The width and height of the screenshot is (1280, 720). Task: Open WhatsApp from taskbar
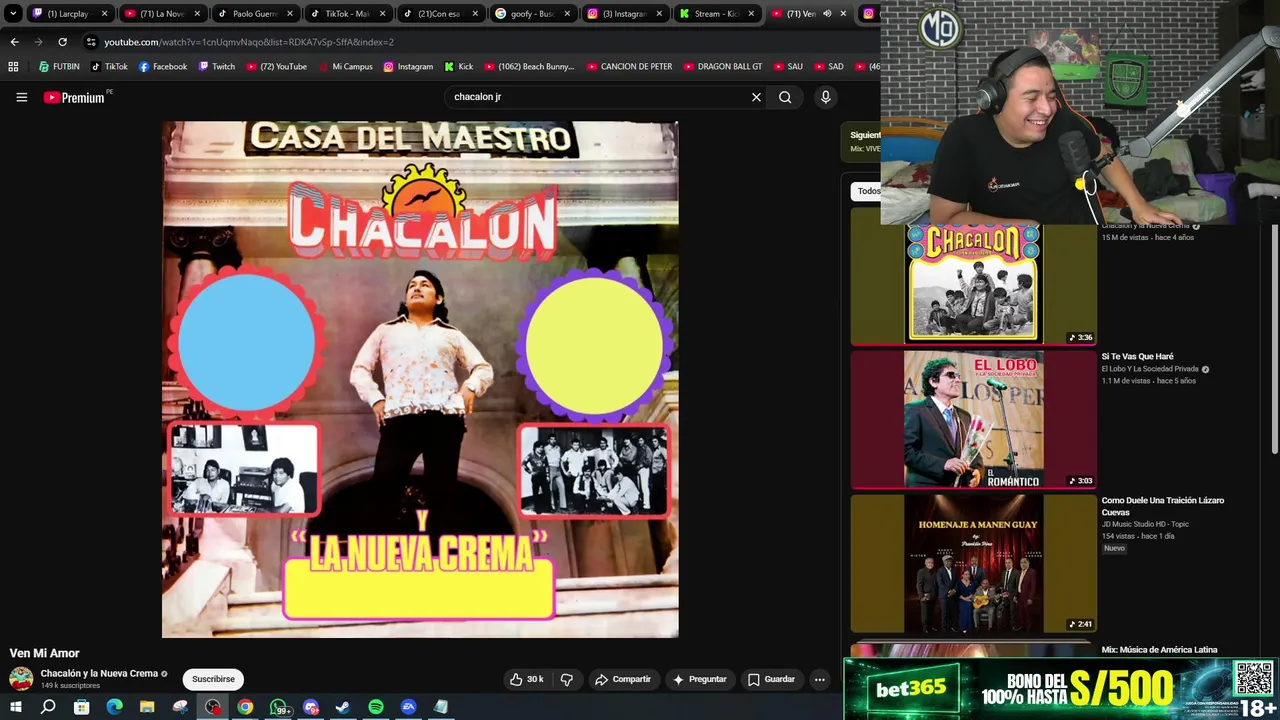pos(279,707)
